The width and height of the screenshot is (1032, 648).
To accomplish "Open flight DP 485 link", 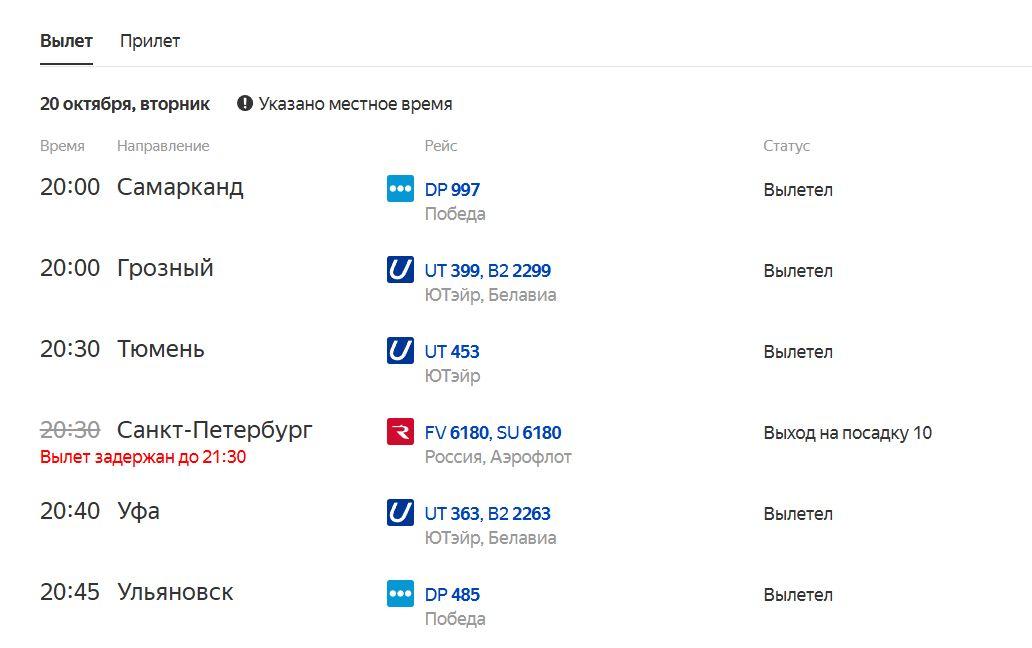I will [452, 594].
